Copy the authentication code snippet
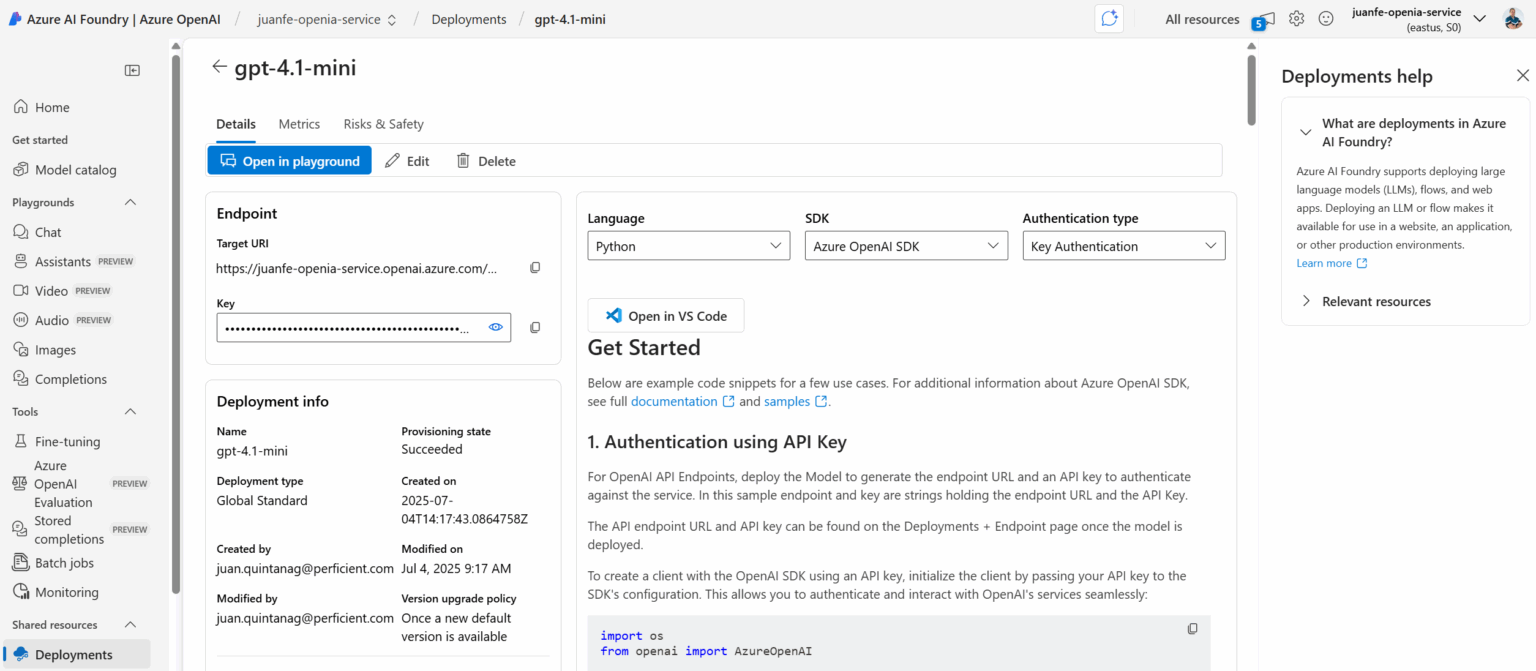 1192,628
